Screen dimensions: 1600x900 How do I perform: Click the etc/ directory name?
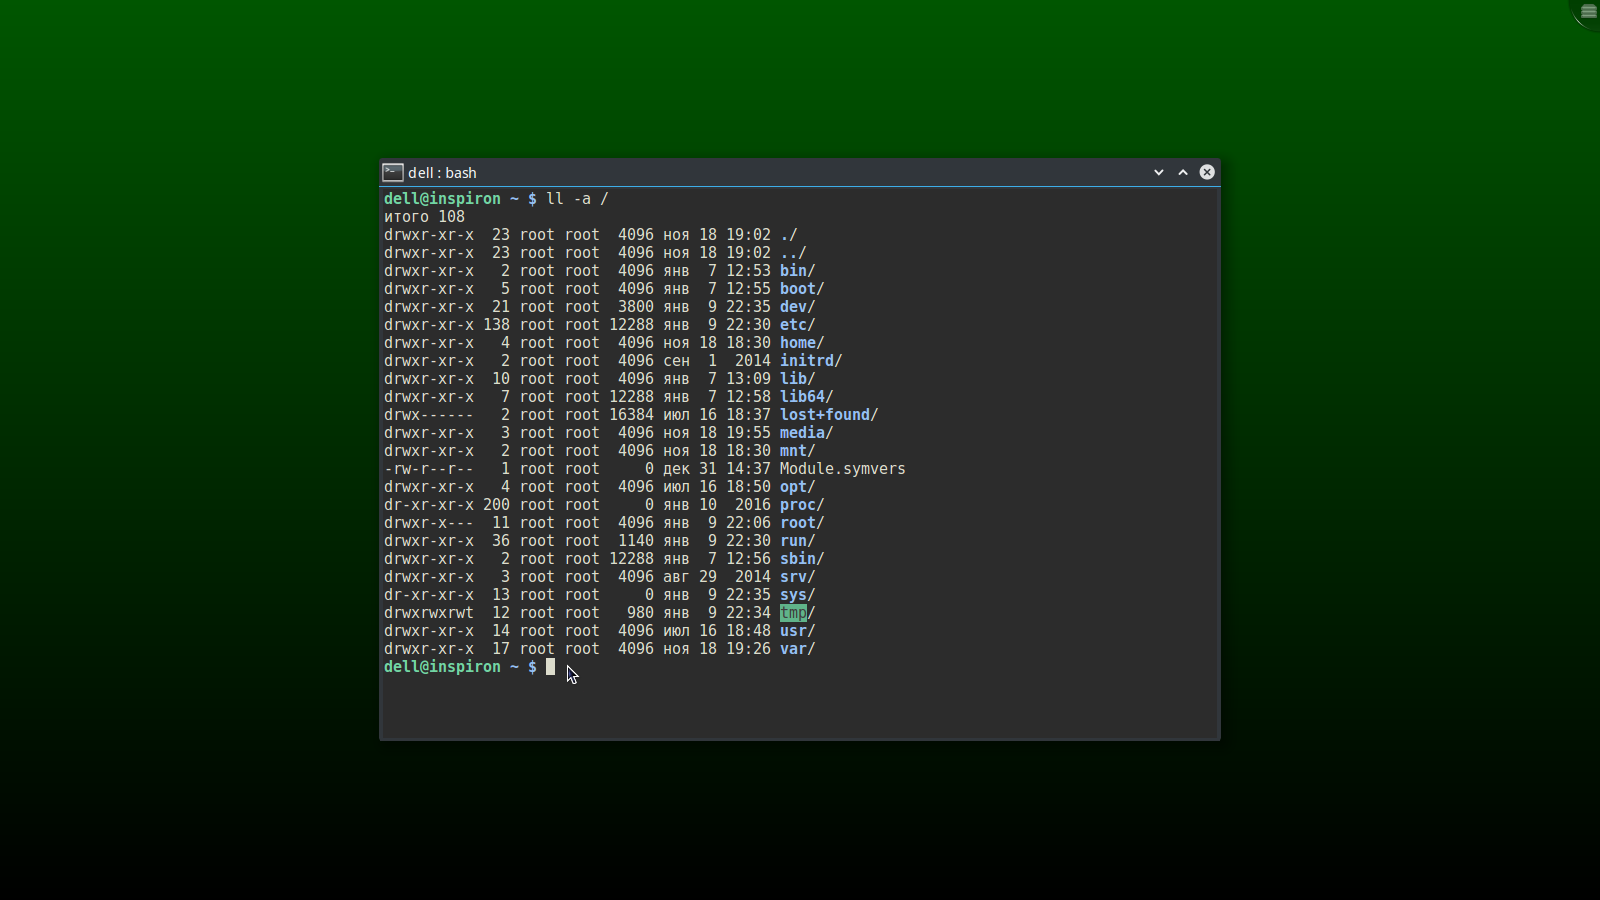pos(797,325)
